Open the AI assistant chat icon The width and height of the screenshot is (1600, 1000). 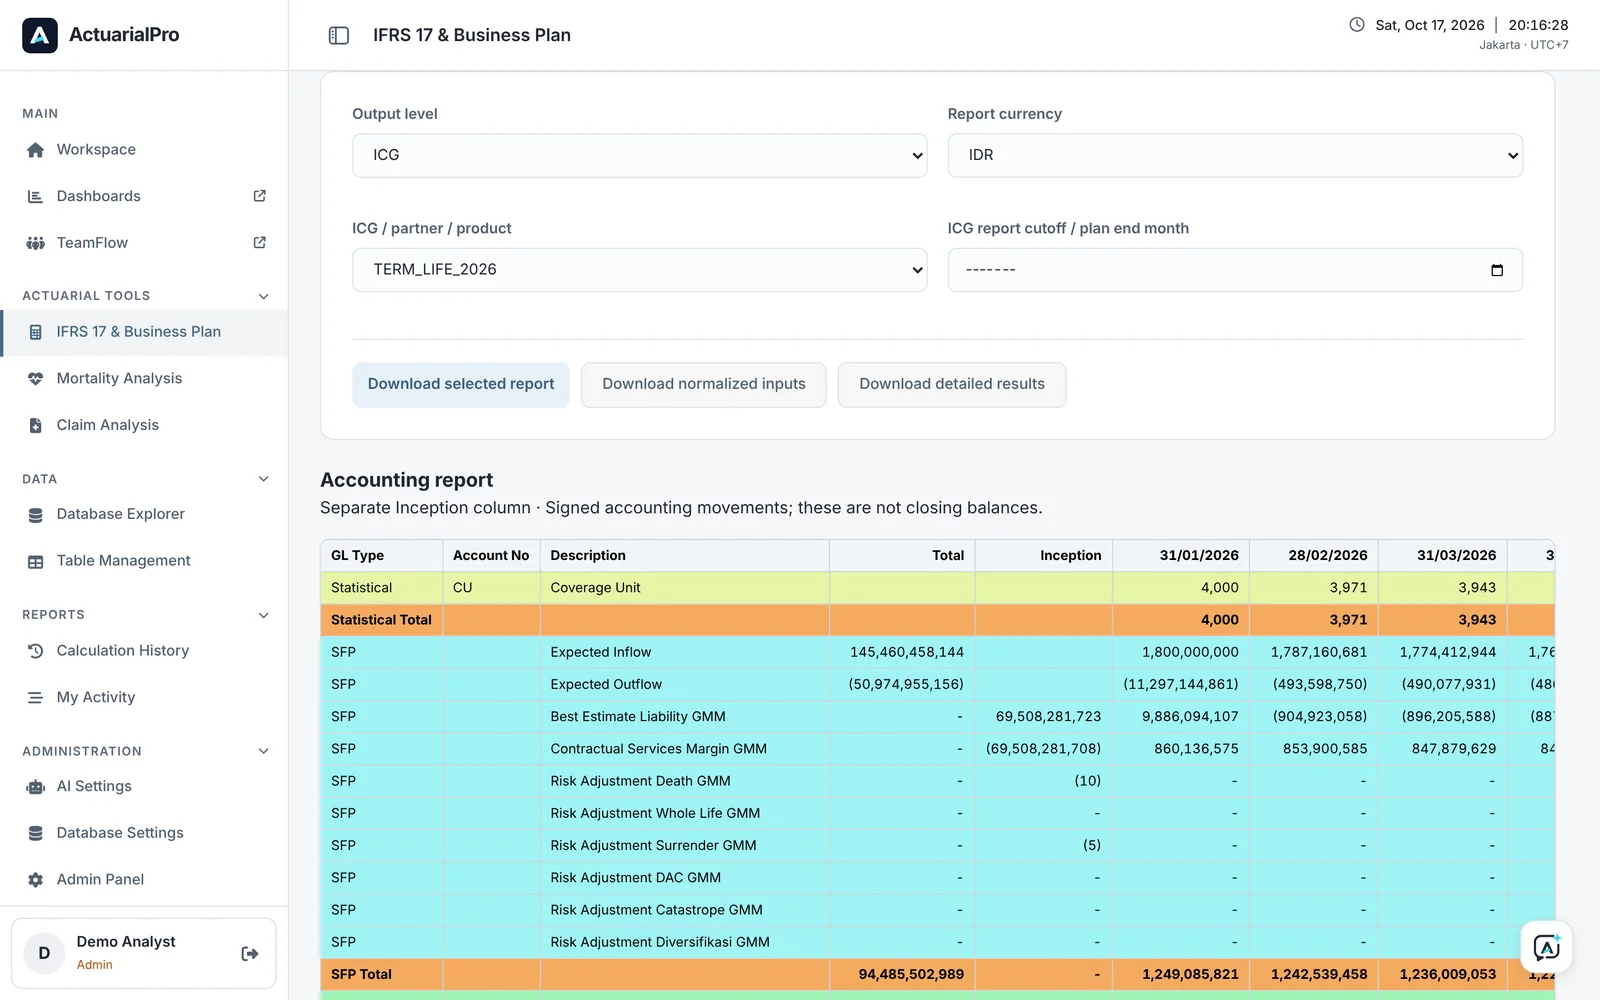(1546, 947)
